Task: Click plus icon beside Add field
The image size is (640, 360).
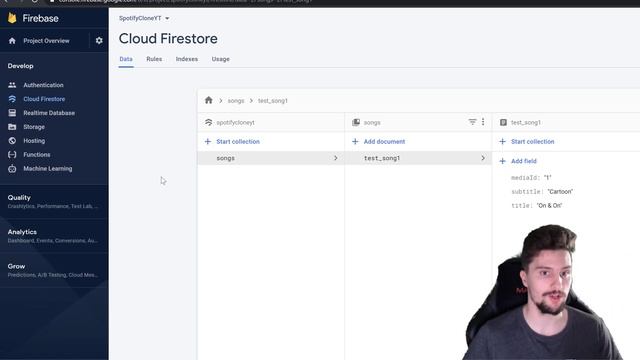Action: pyautogui.click(x=502, y=161)
